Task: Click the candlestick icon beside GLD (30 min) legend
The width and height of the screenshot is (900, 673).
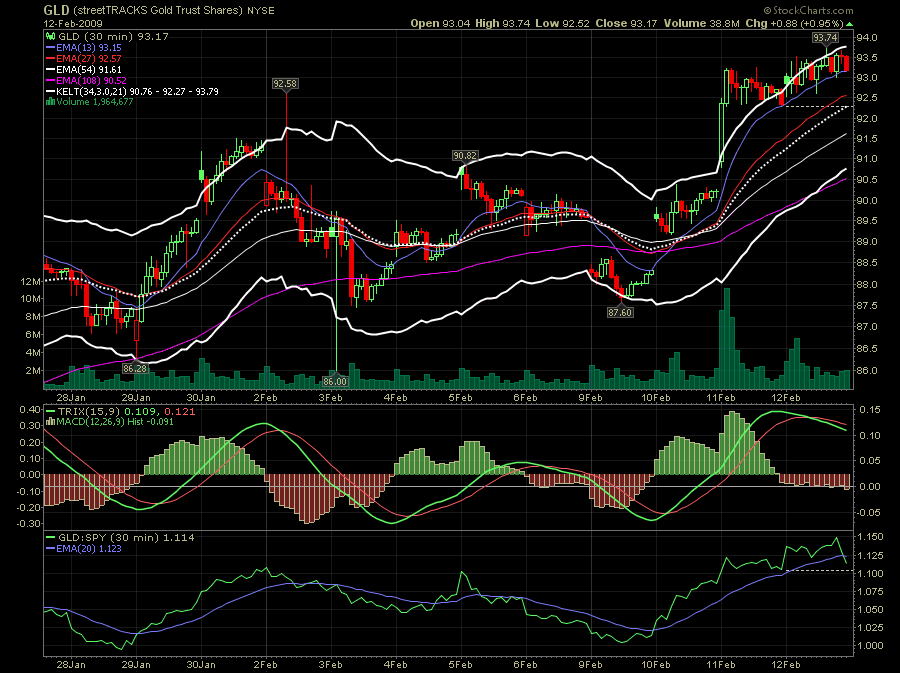Action: pyautogui.click(x=51, y=37)
